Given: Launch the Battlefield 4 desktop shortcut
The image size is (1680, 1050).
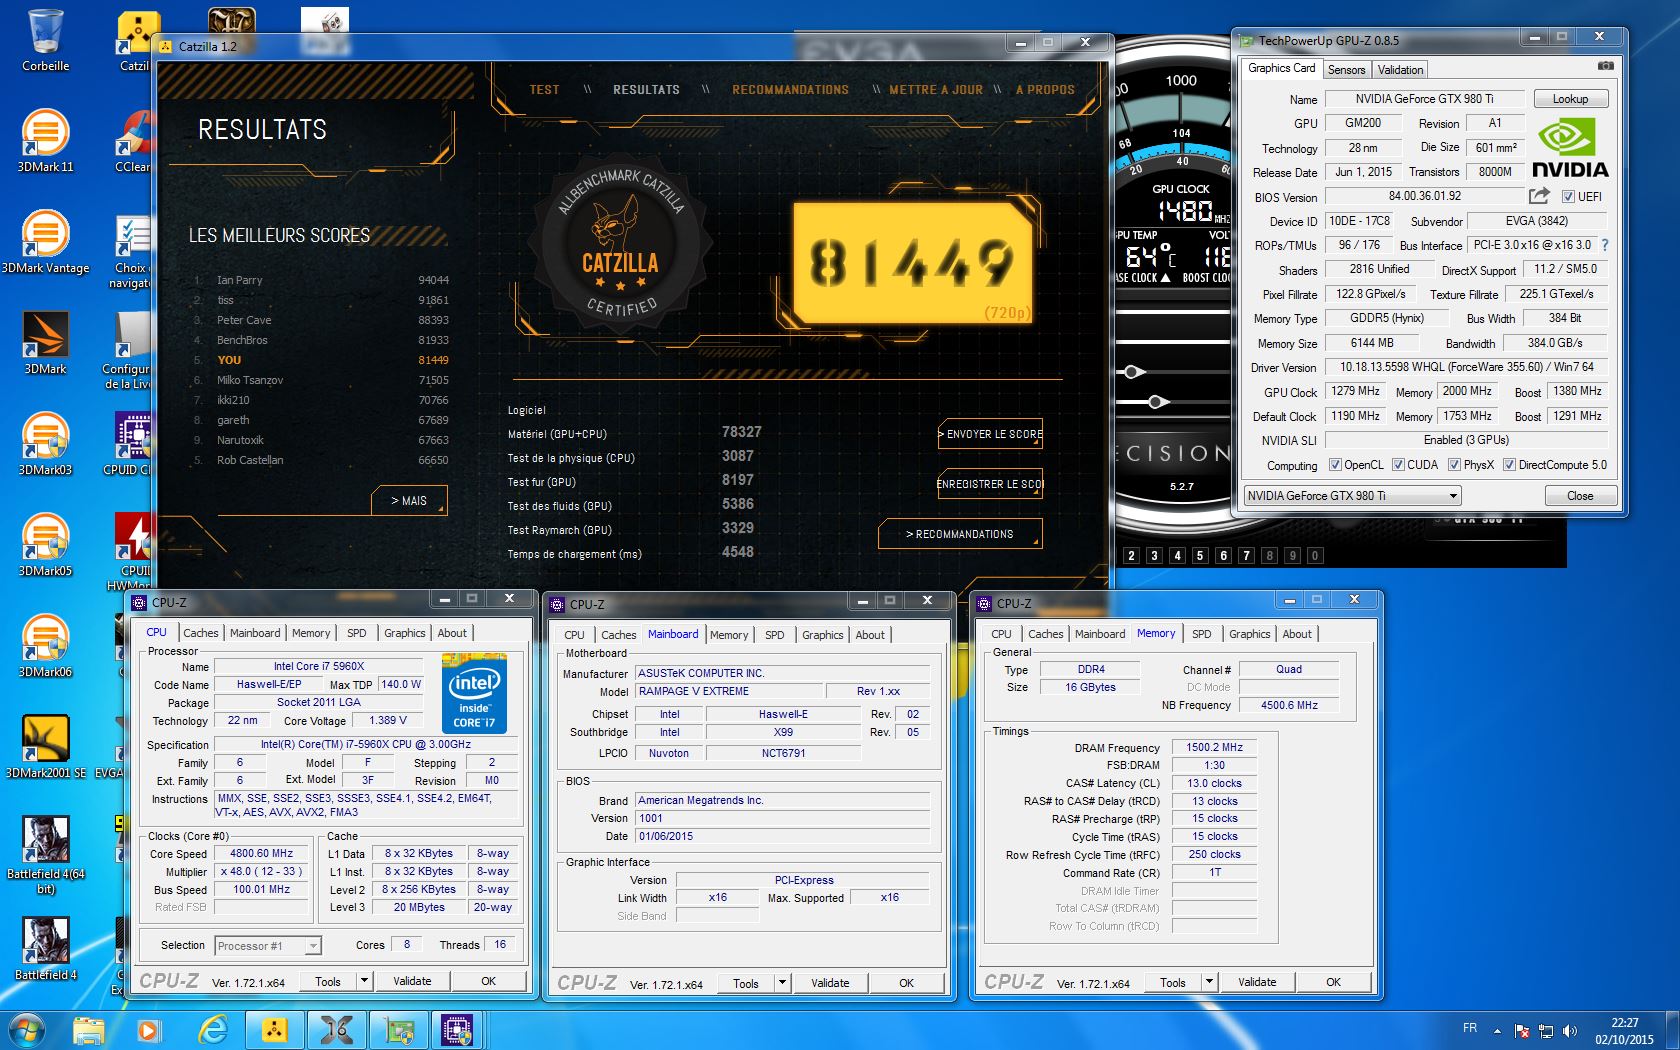Looking at the screenshot, I should [45, 949].
